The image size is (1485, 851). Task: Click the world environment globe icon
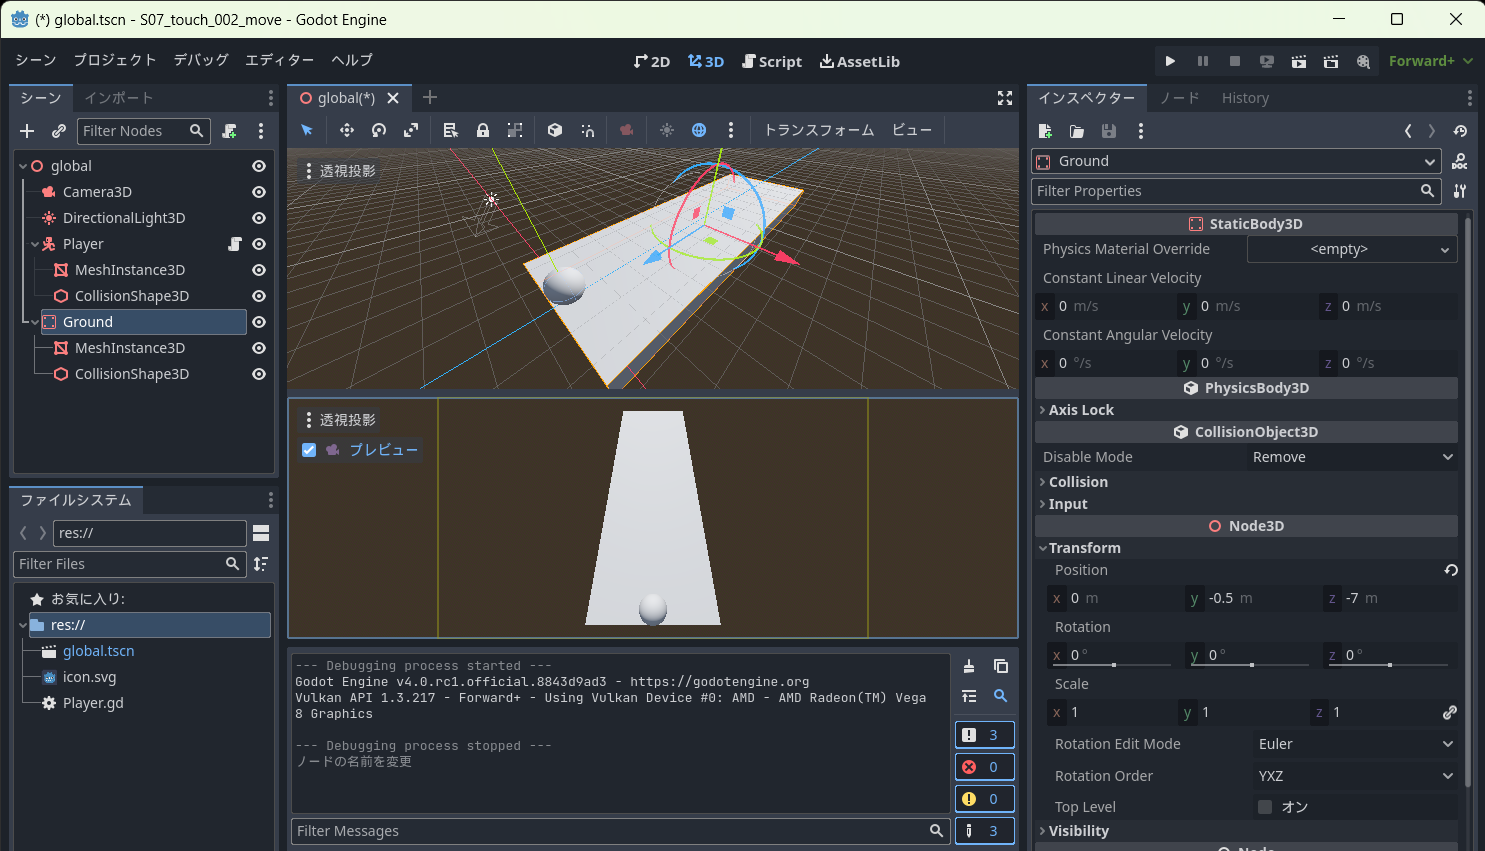tap(698, 130)
